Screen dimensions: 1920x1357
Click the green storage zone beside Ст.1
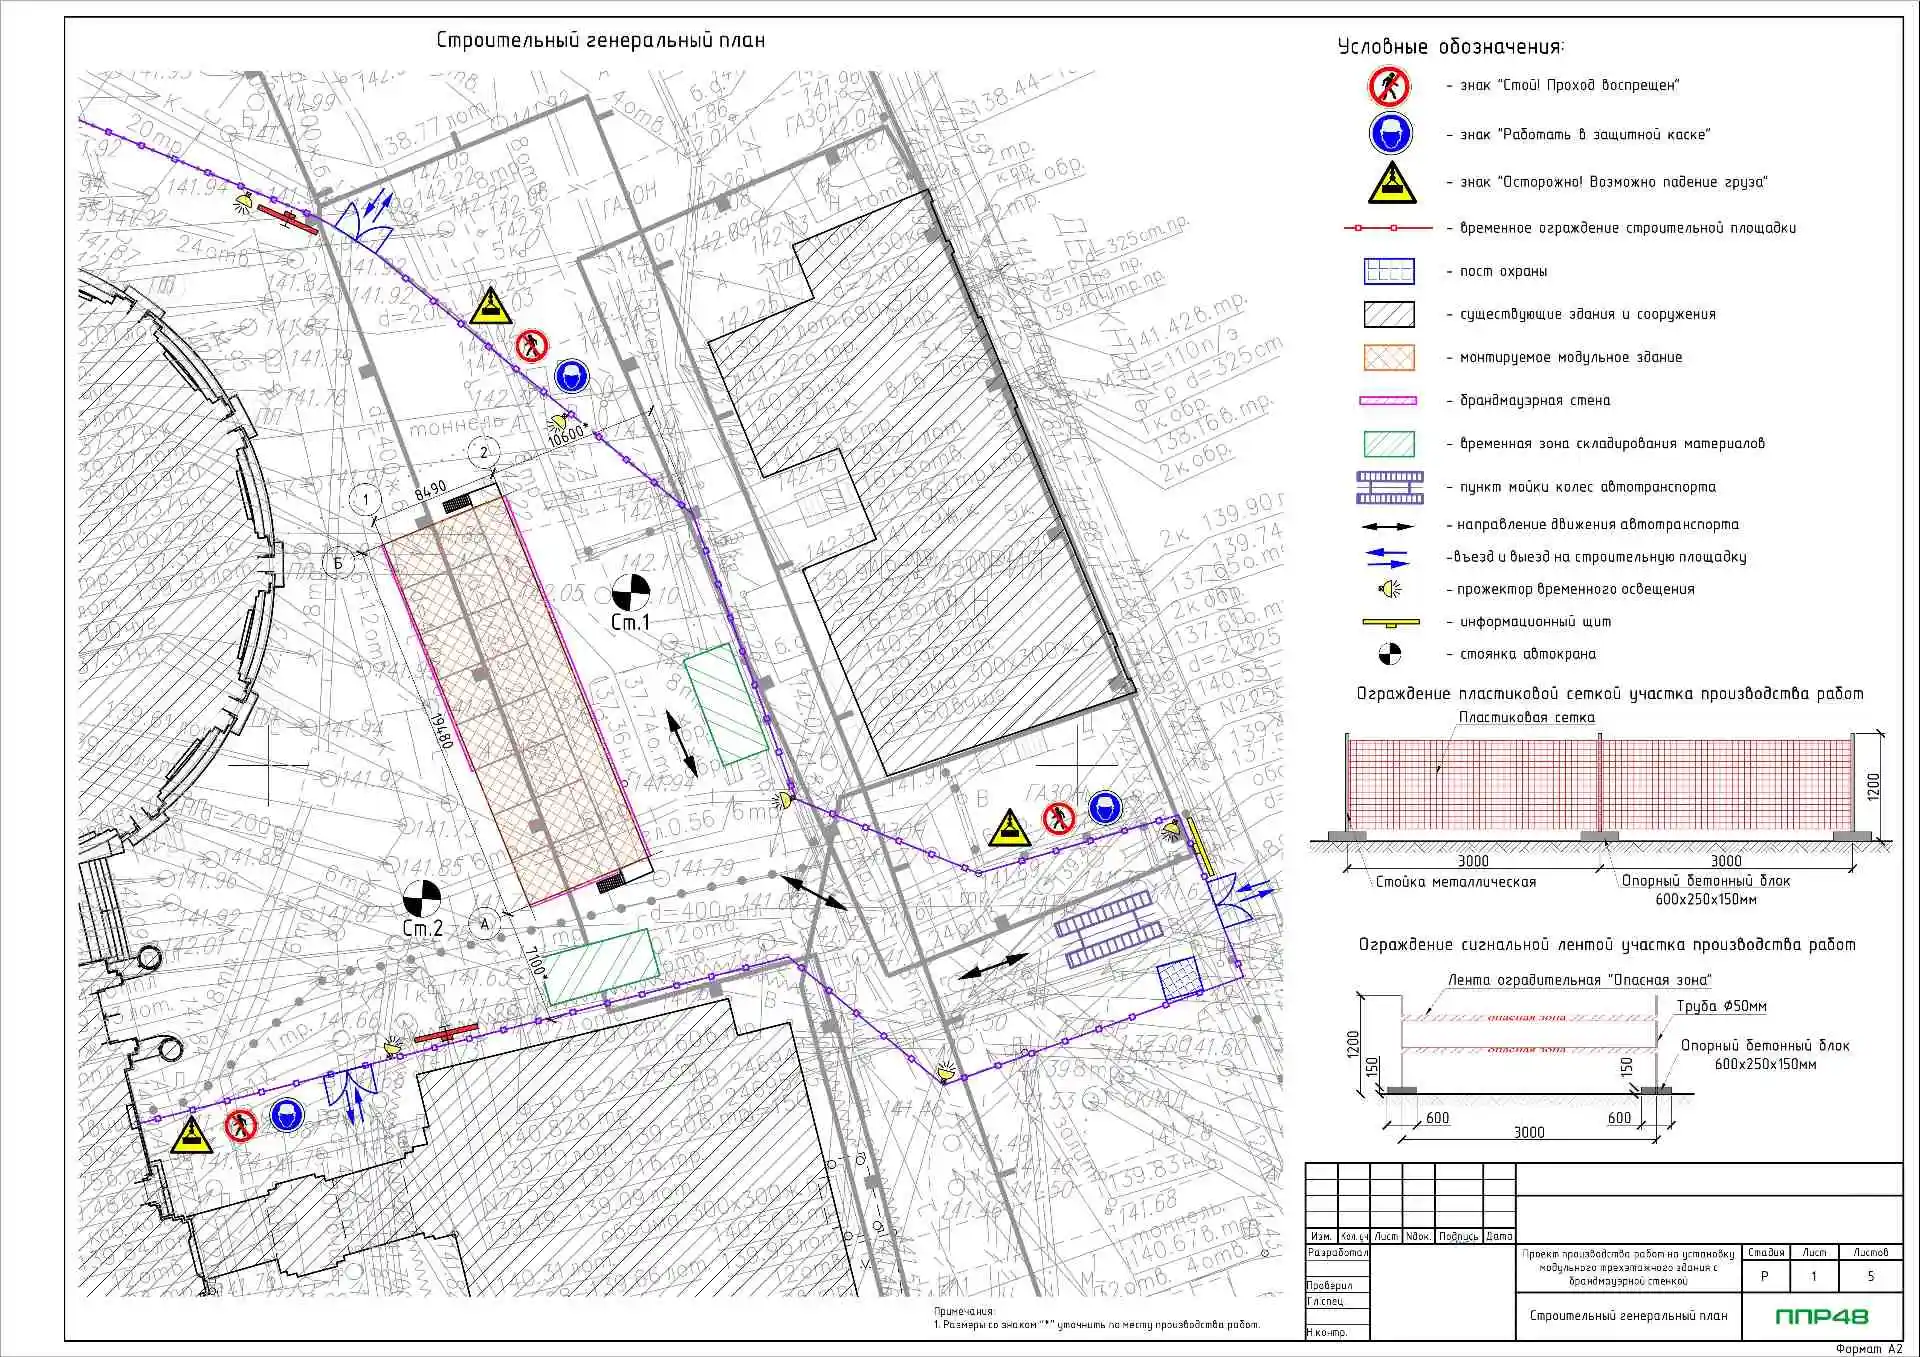[725, 703]
